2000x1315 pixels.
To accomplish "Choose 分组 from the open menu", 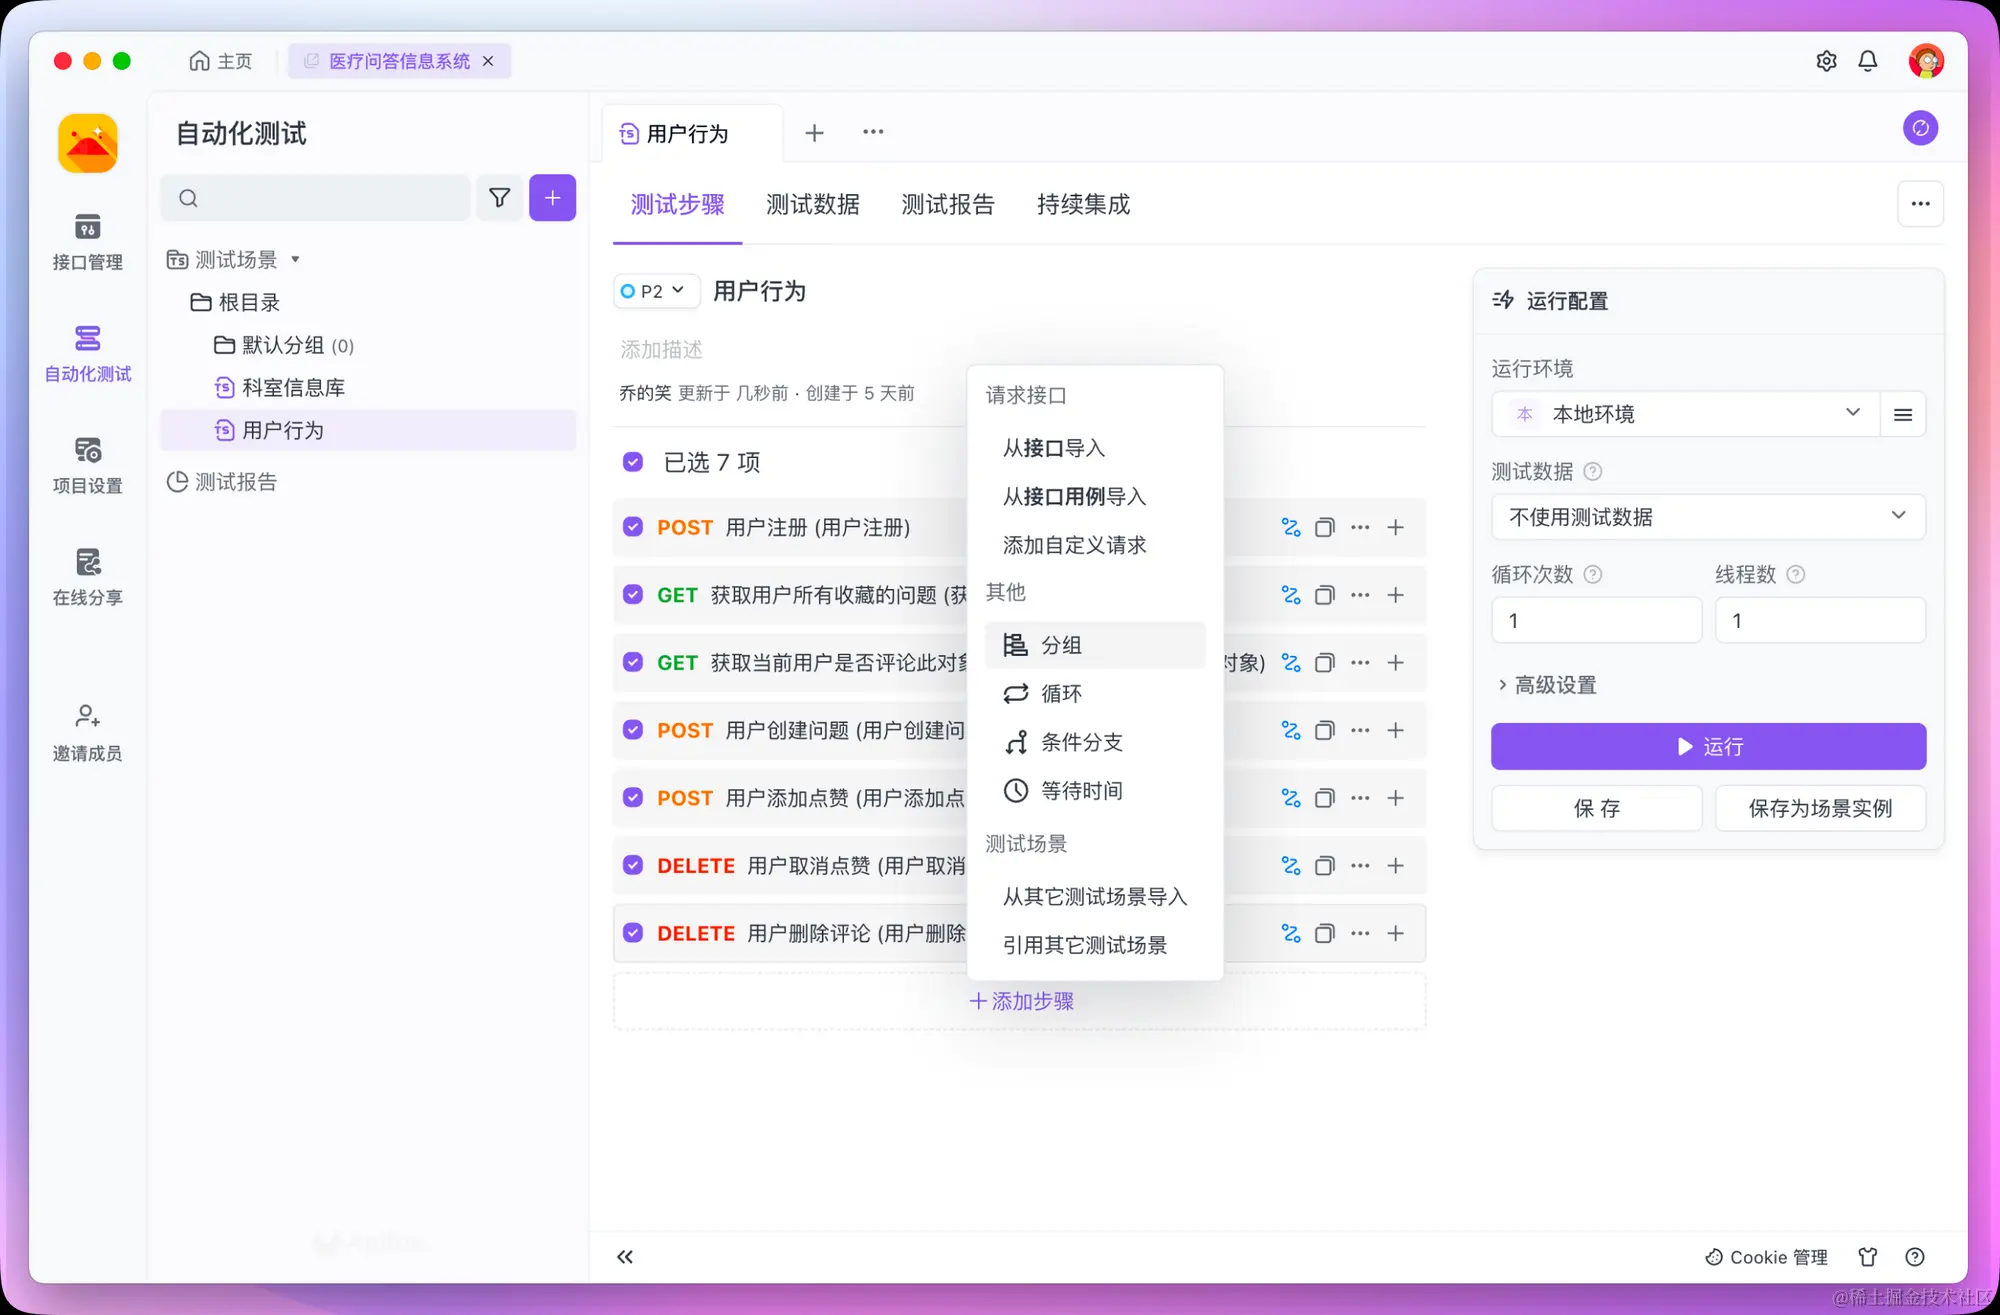I will 1062,645.
